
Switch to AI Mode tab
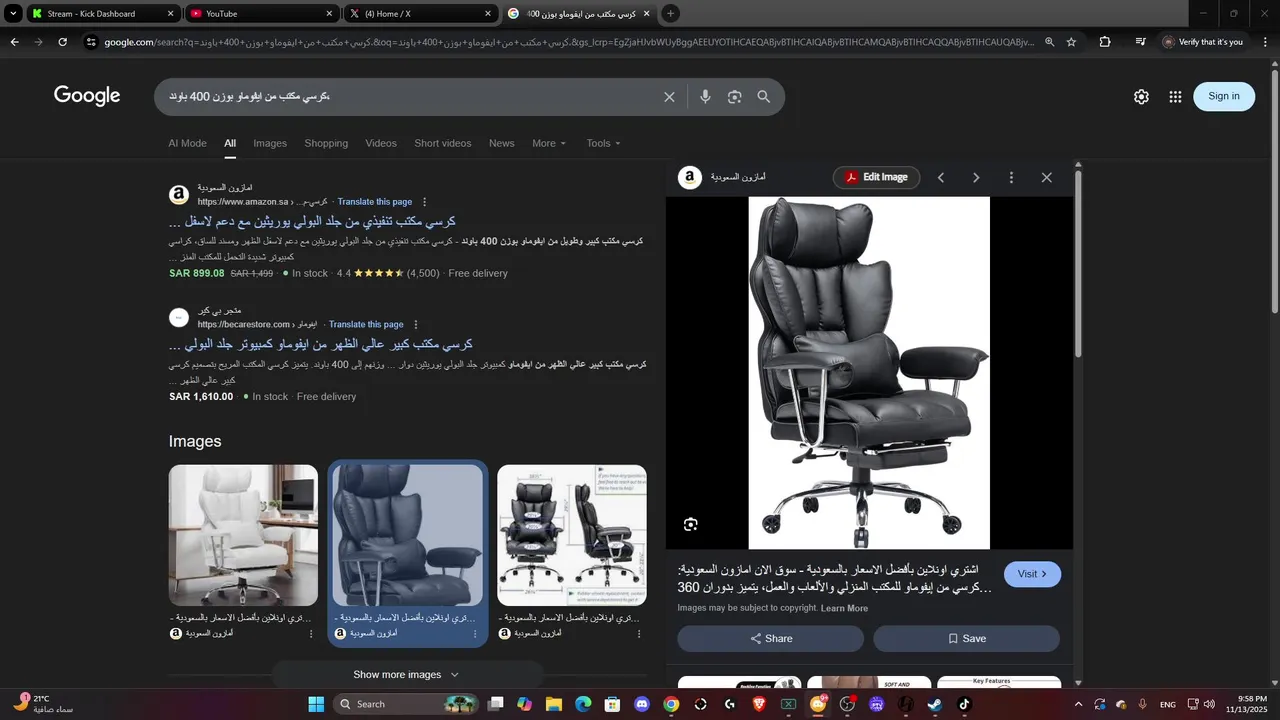coord(188,143)
